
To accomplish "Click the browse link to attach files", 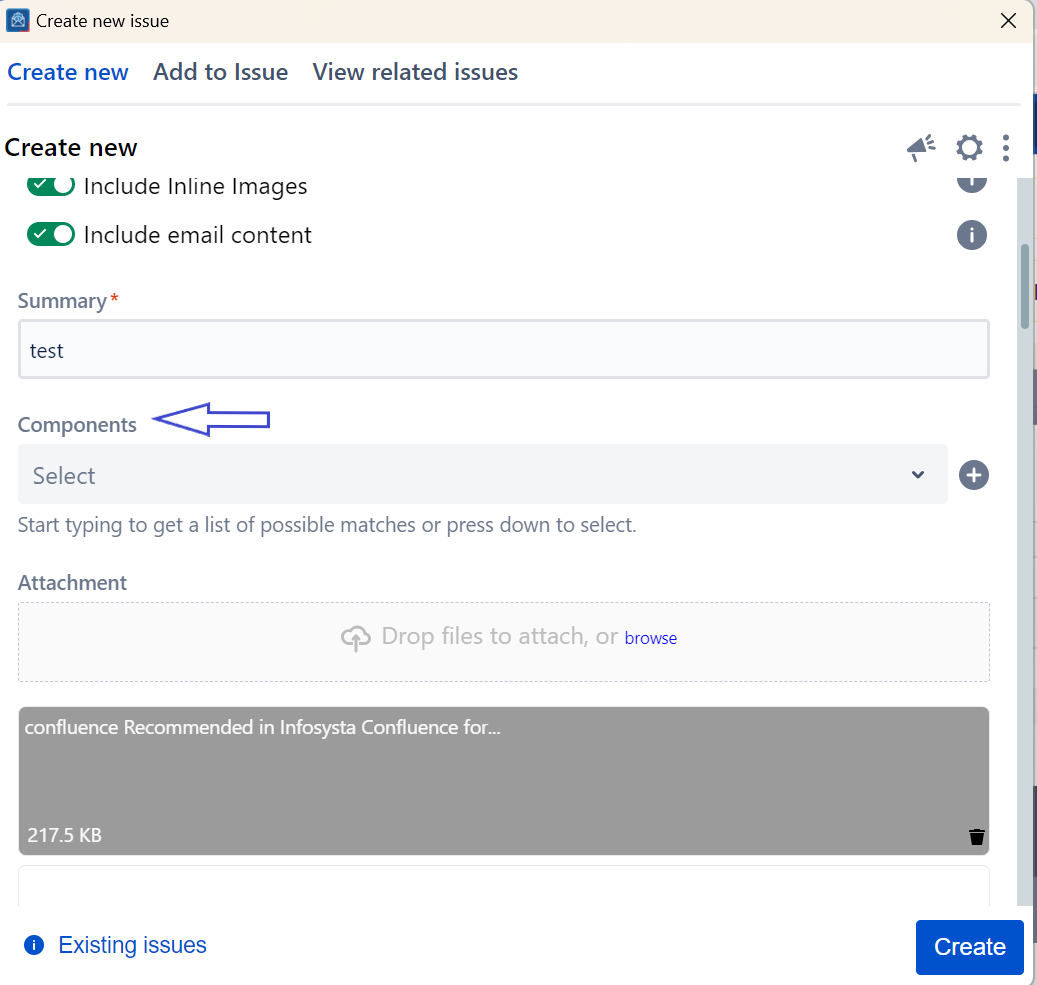I will click(x=650, y=638).
